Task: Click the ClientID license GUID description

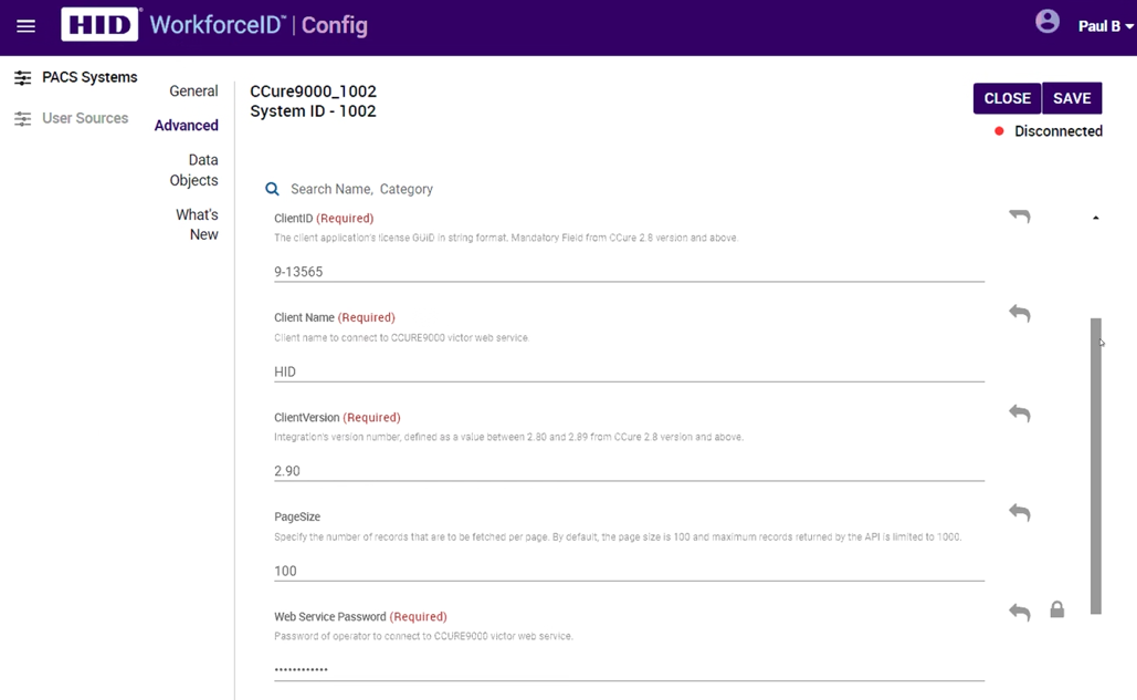Action: tap(506, 237)
